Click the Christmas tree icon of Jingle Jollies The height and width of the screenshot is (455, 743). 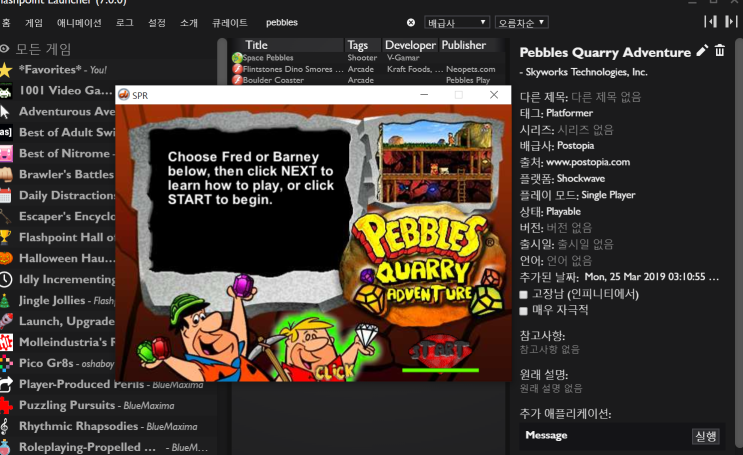click(5, 300)
